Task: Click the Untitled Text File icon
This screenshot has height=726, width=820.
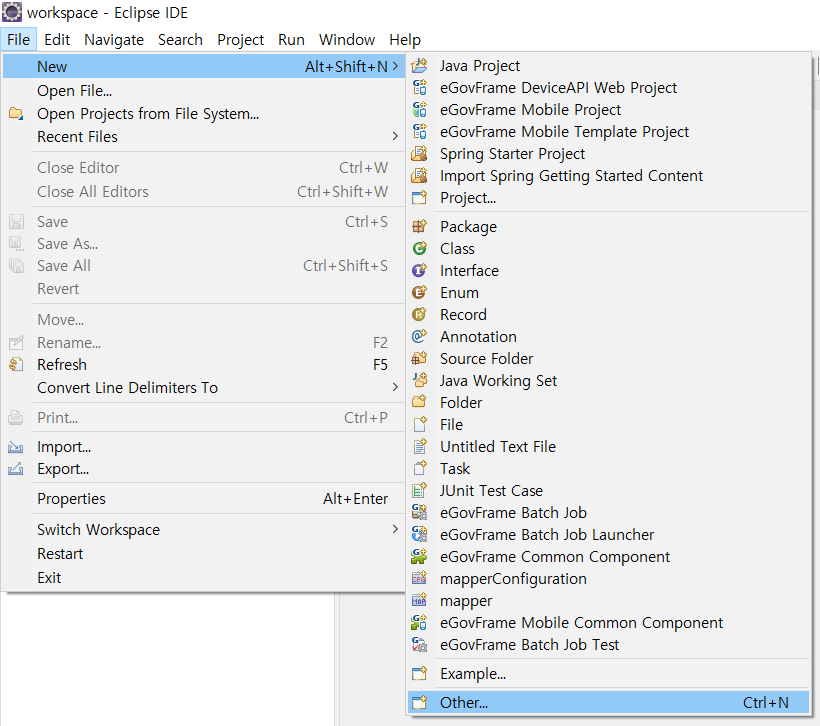Action: click(419, 447)
